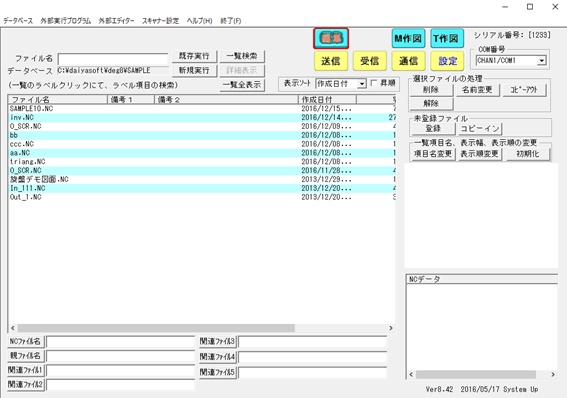Select the SAMPLE10.NC file row

coord(202,109)
